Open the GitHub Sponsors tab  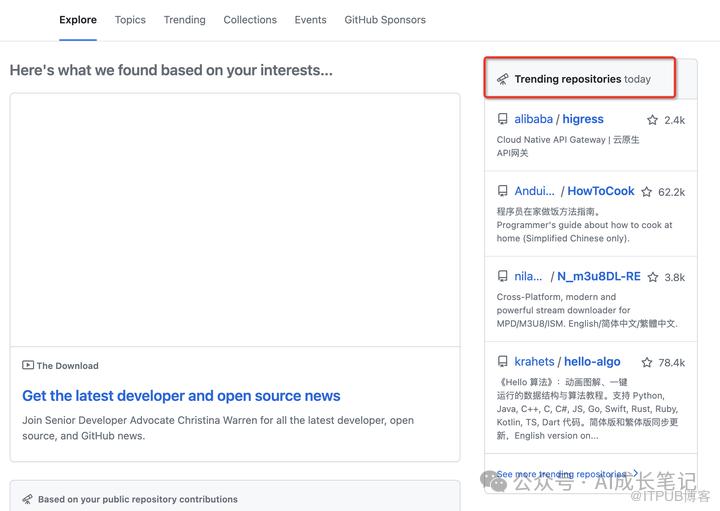[x=385, y=20]
